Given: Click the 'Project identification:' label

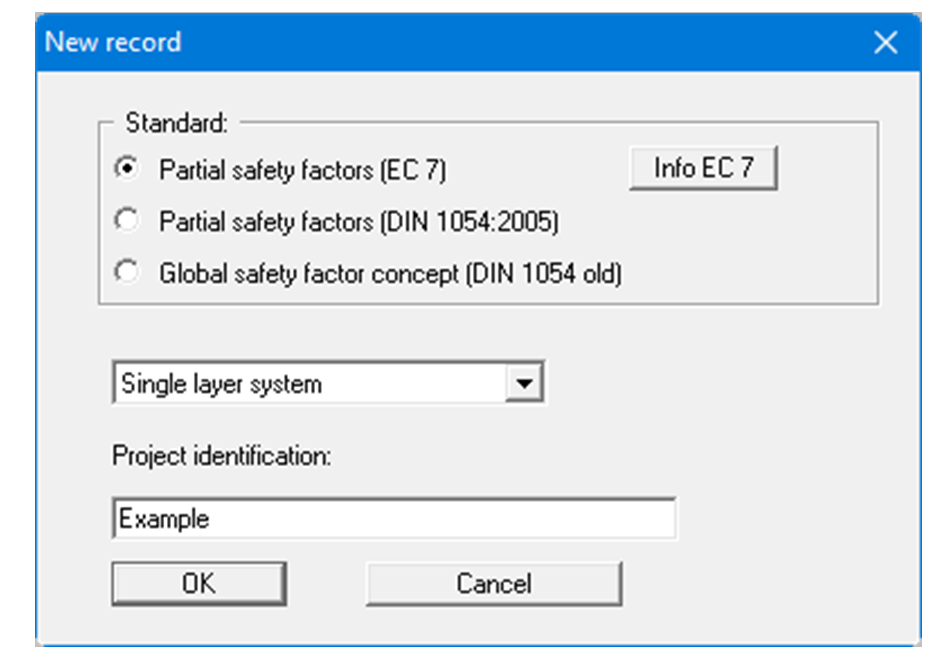Looking at the screenshot, I should click(x=221, y=456).
